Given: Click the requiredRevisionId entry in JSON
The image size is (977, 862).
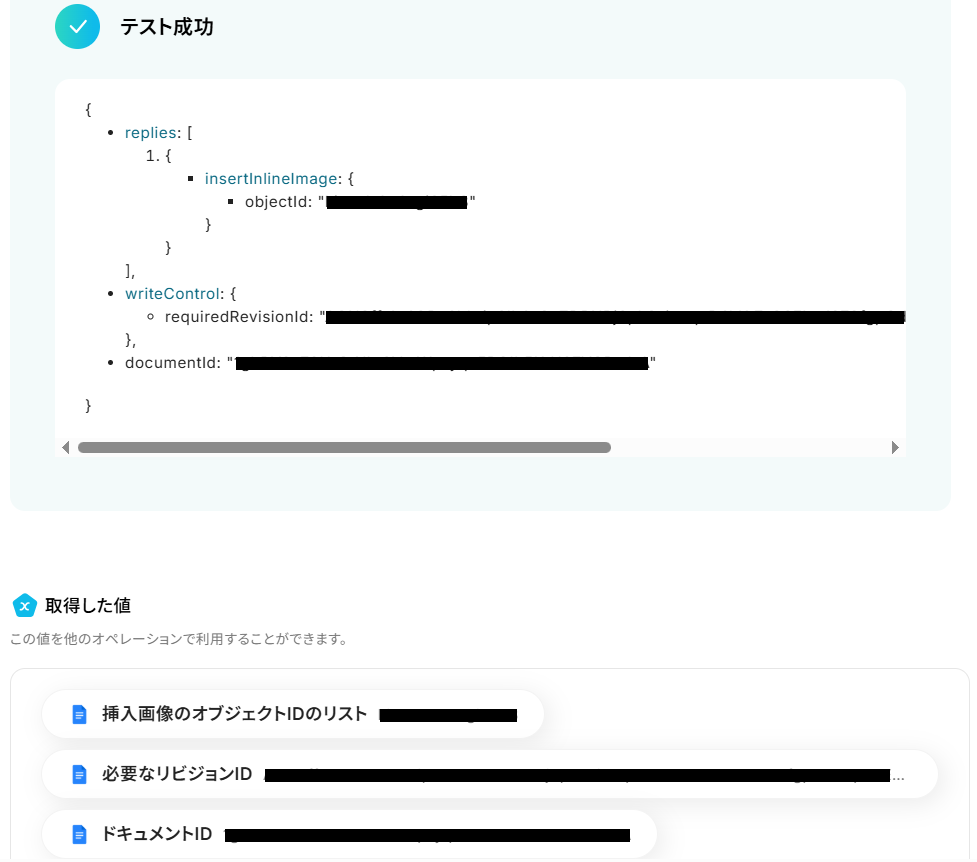Looking at the screenshot, I should 535,317.
